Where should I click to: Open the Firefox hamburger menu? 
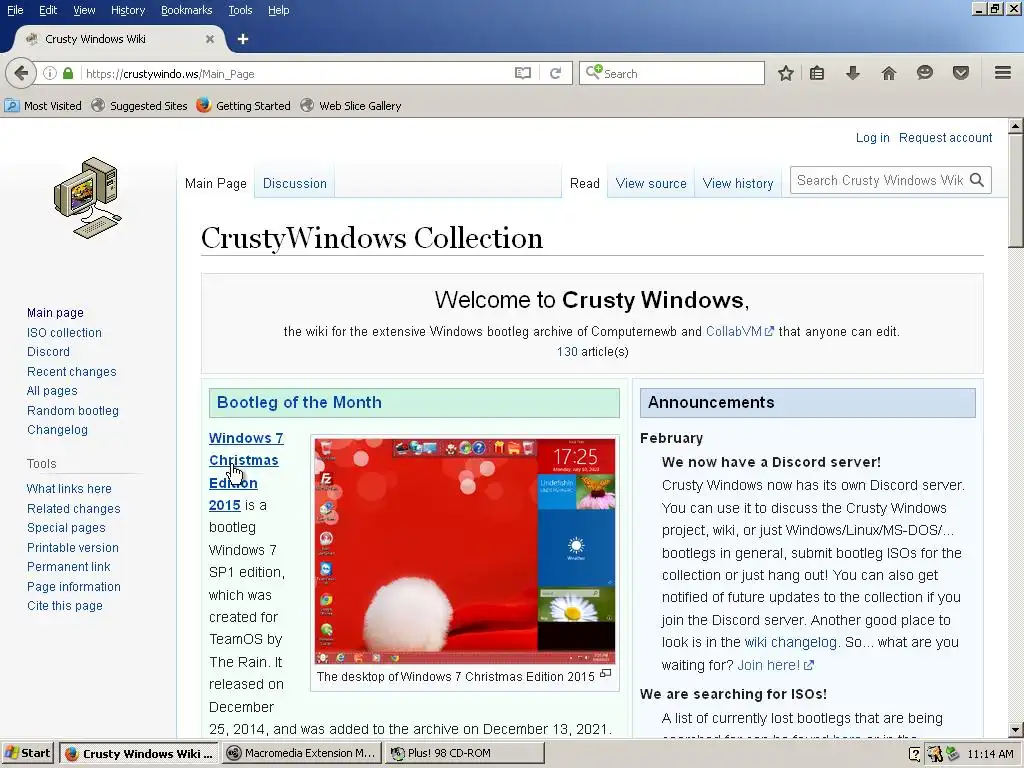[1003, 72]
